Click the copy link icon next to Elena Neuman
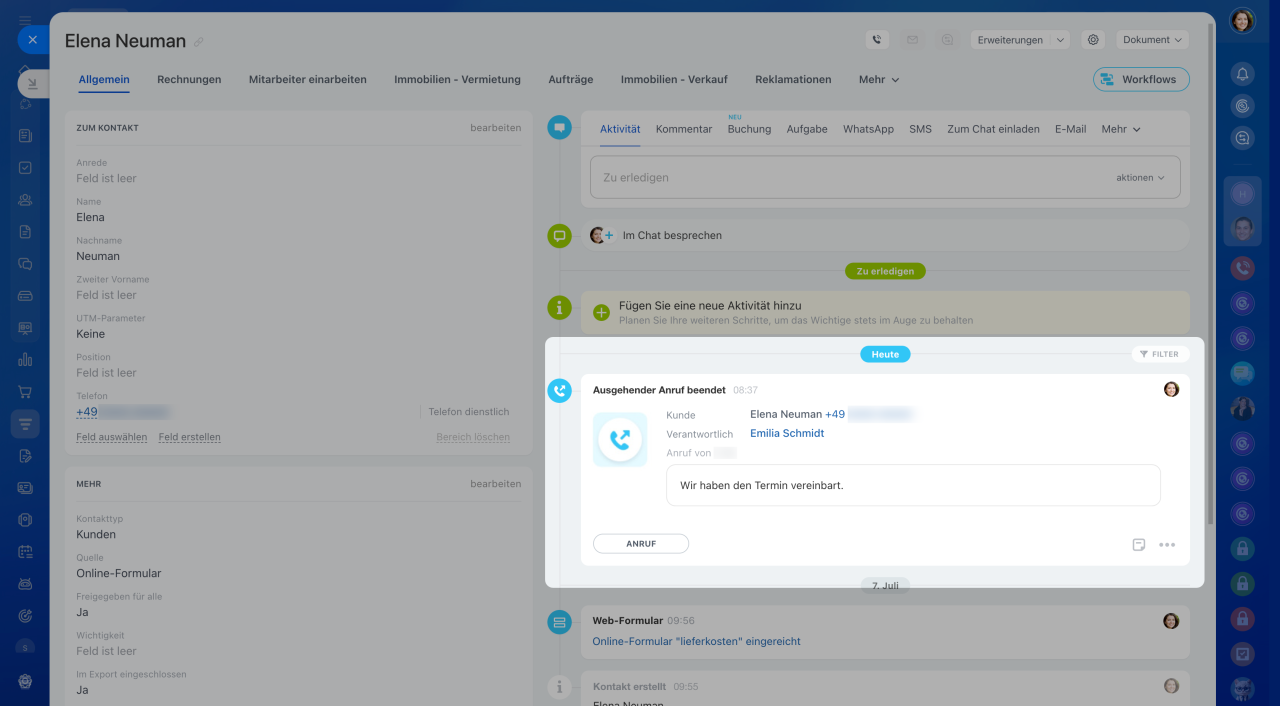 coord(199,42)
